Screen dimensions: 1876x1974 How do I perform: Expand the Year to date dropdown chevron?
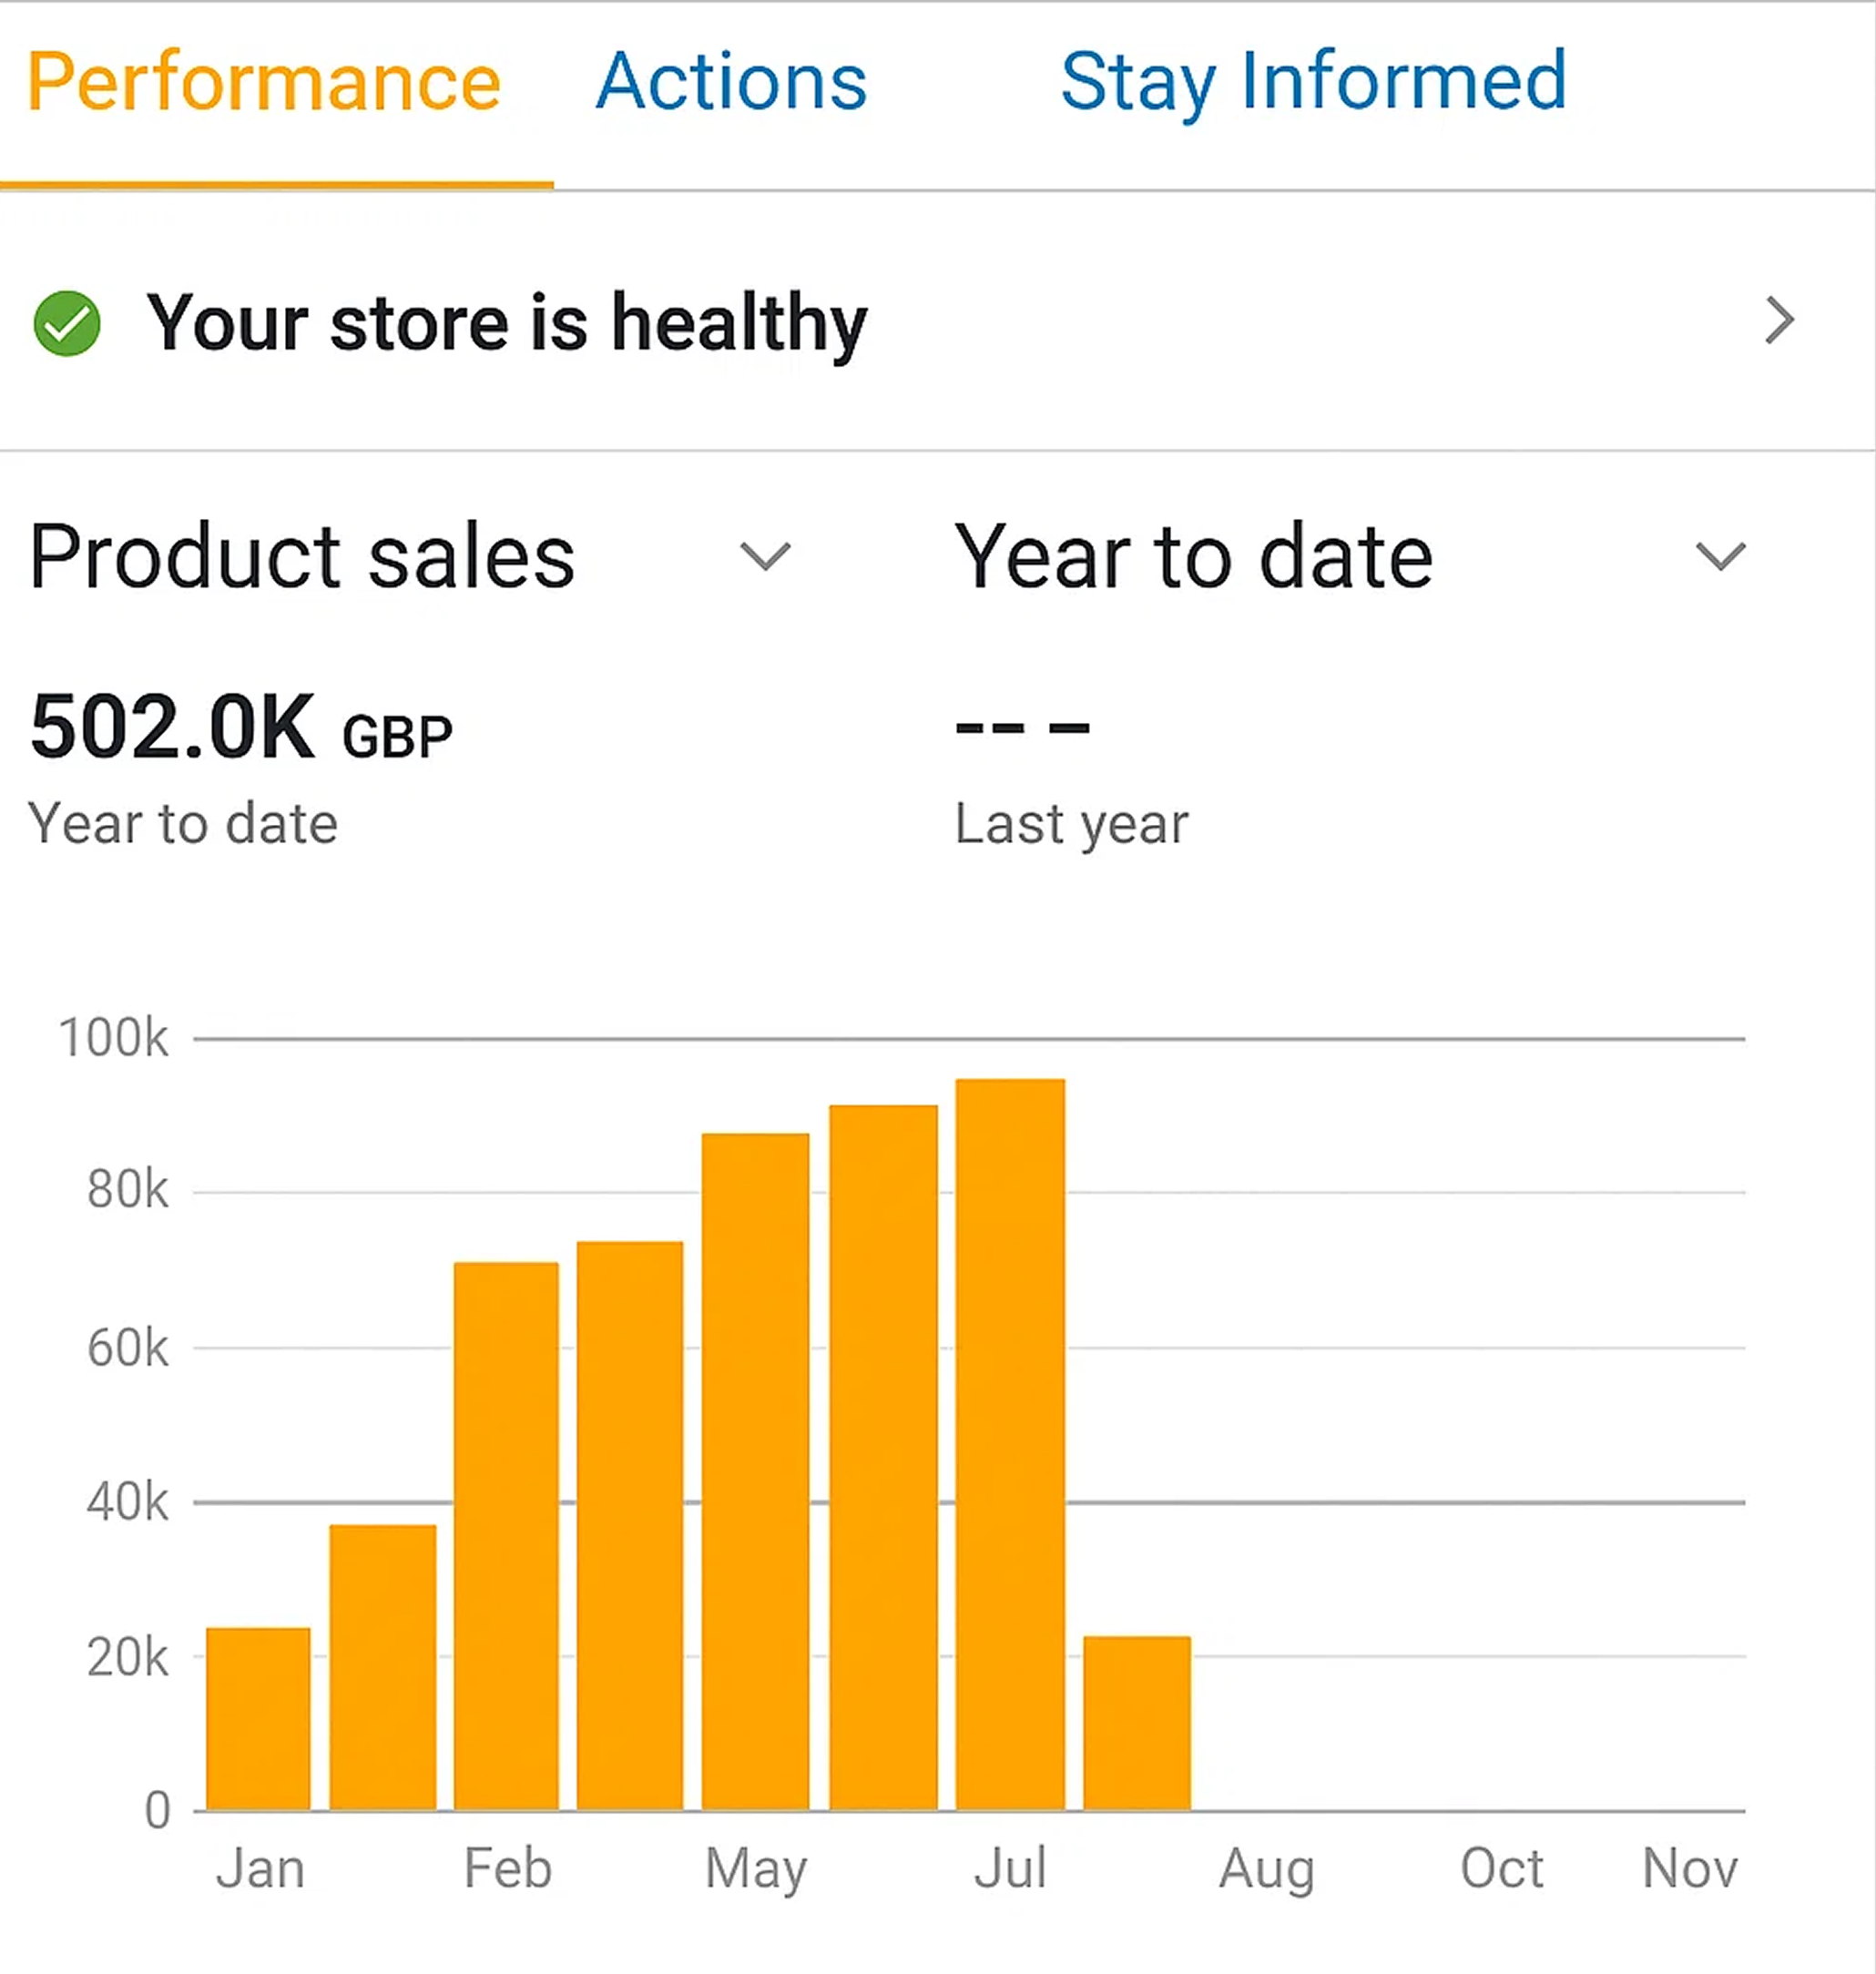pyautogui.click(x=1721, y=555)
